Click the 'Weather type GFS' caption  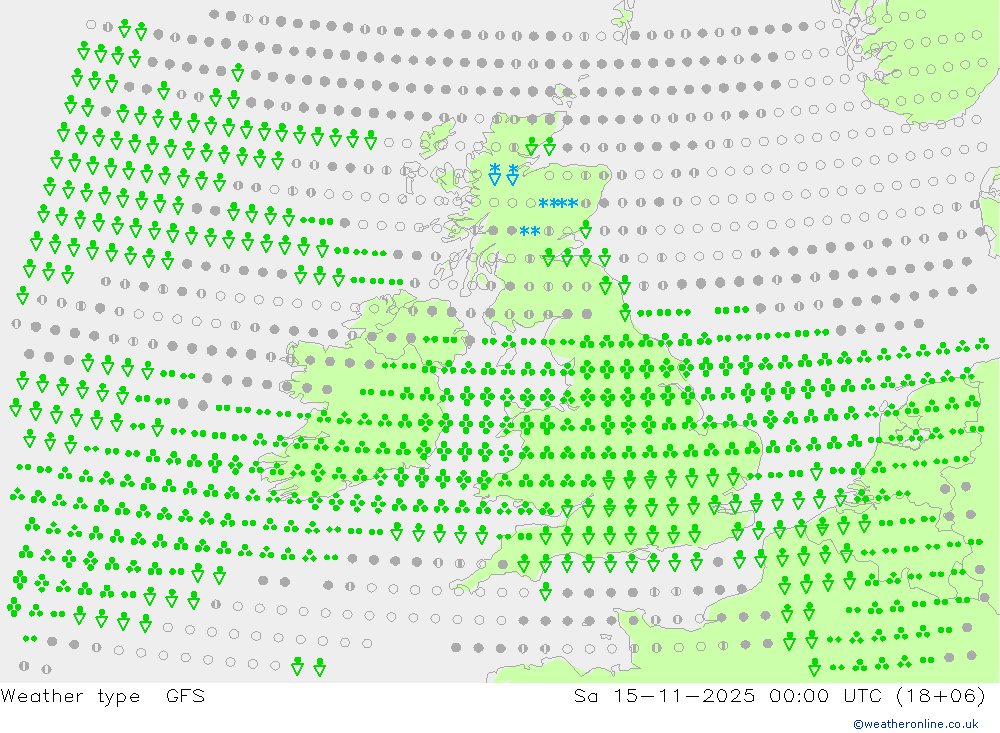(103, 696)
